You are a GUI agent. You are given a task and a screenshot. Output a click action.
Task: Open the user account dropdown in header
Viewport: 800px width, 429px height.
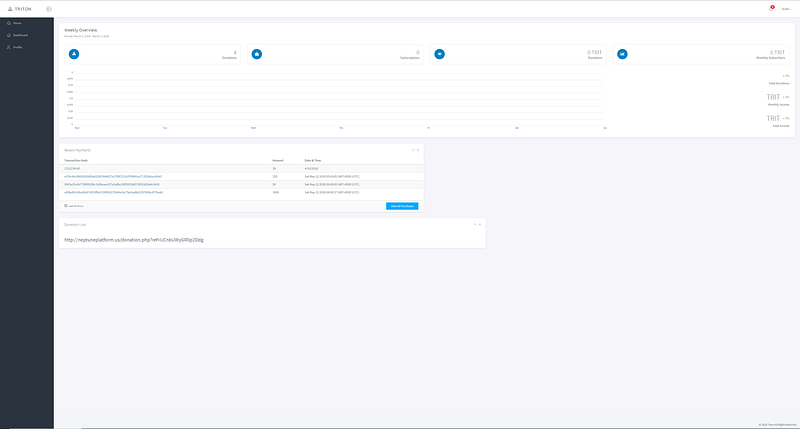pyautogui.click(x=787, y=9)
